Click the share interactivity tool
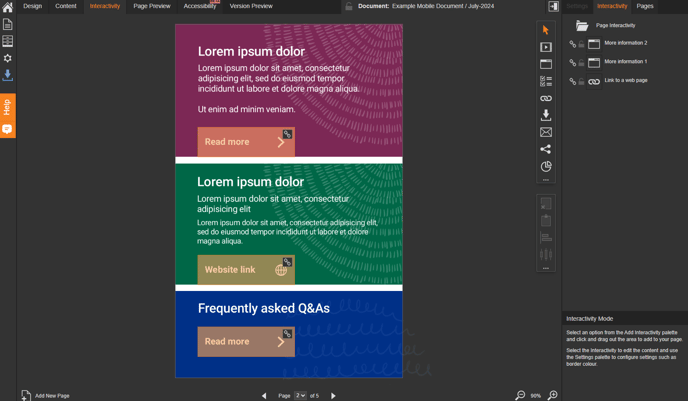The height and width of the screenshot is (401, 688). pos(546,149)
